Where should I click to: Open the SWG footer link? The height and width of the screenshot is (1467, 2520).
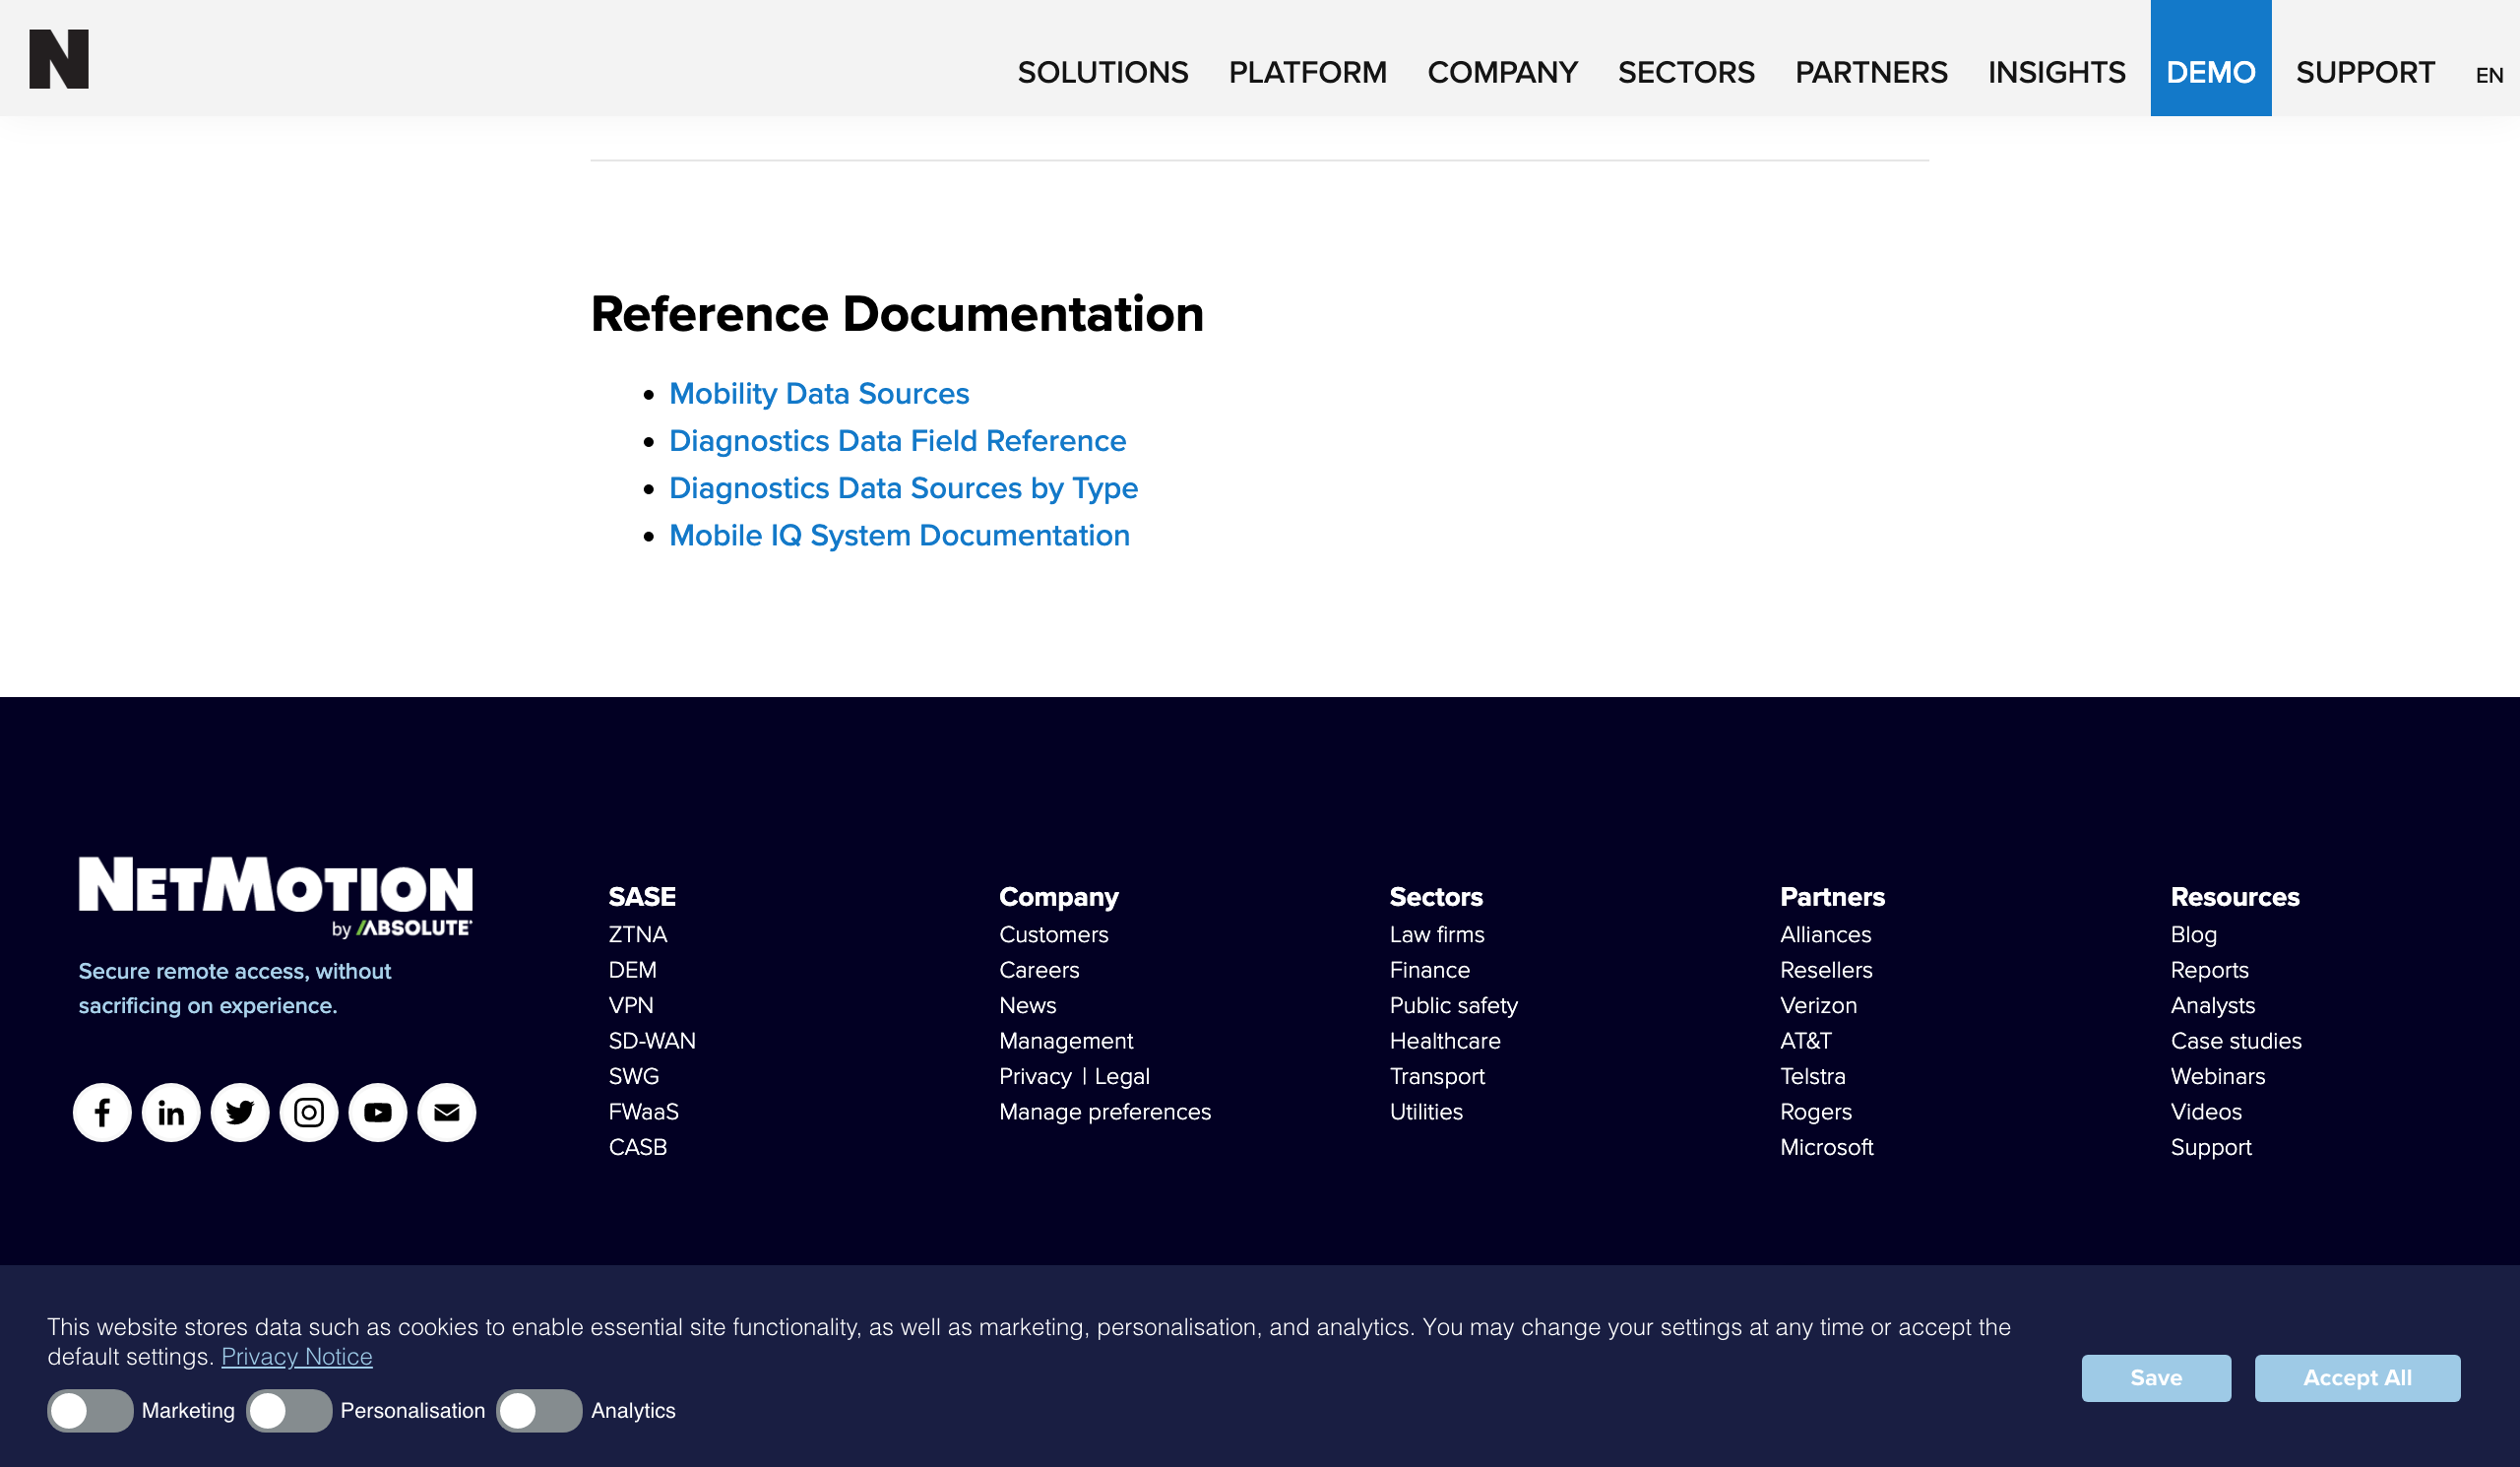[x=634, y=1076]
